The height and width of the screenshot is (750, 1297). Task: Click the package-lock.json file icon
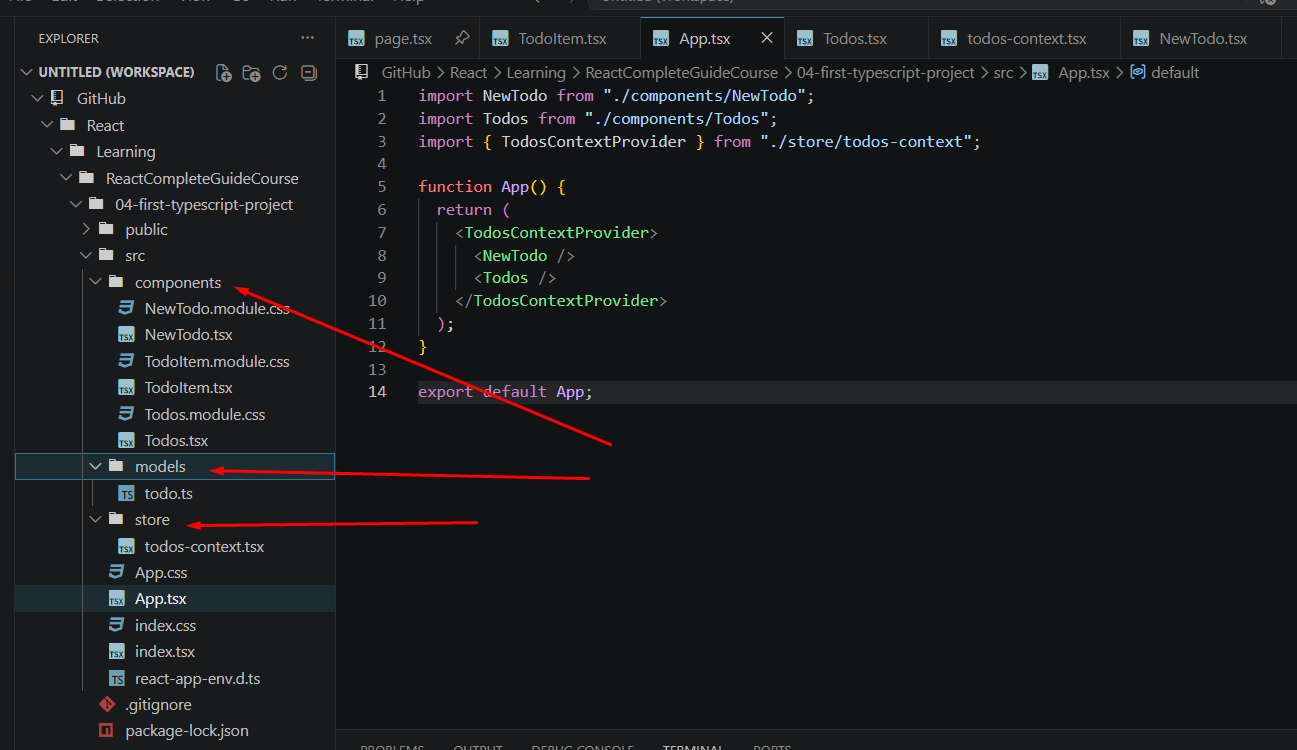click(x=107, y=731)
